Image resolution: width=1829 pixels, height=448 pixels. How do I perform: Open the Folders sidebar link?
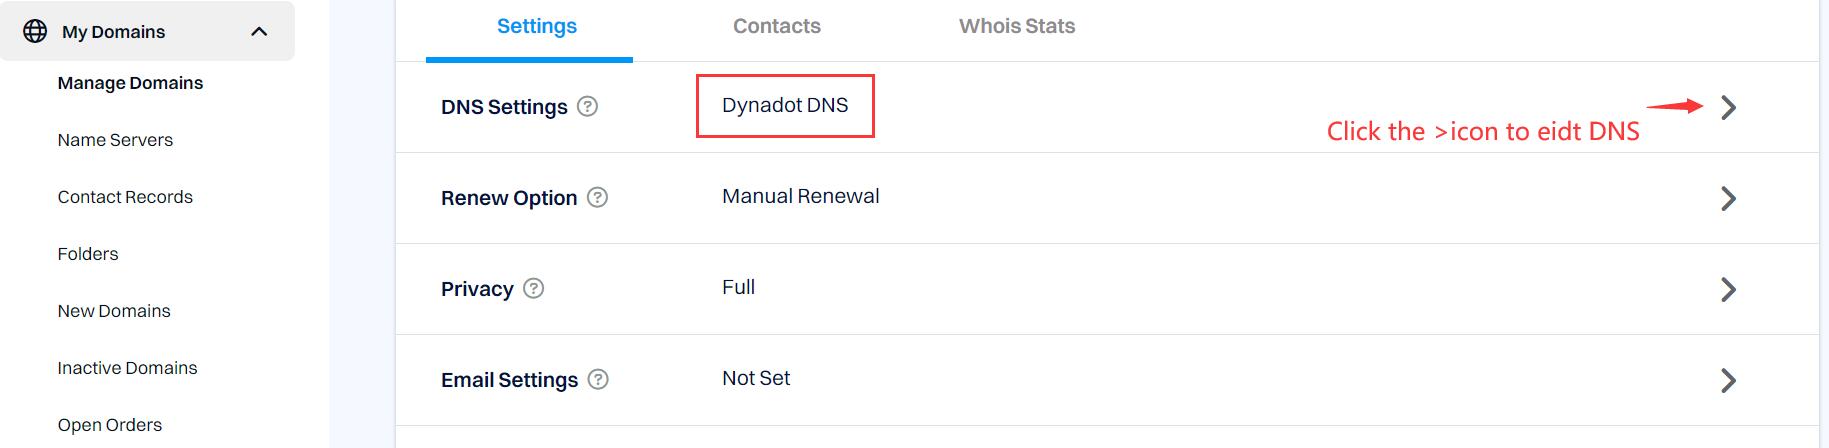[x=88, y=254]
